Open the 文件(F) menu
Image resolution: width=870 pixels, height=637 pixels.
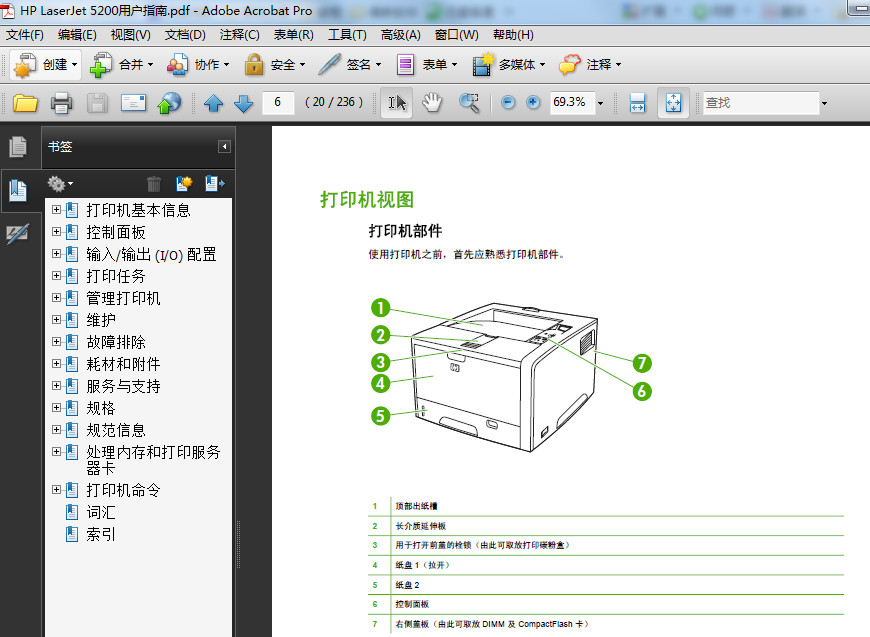click(x=24, y=34)
